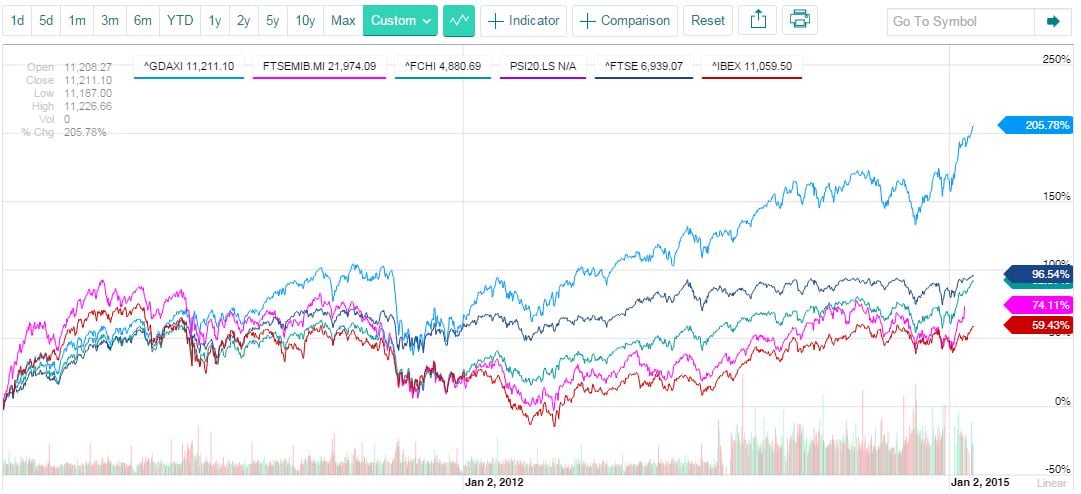Click the share chart icon
The image size is (1081, 494).
click(x=759, y=20)
